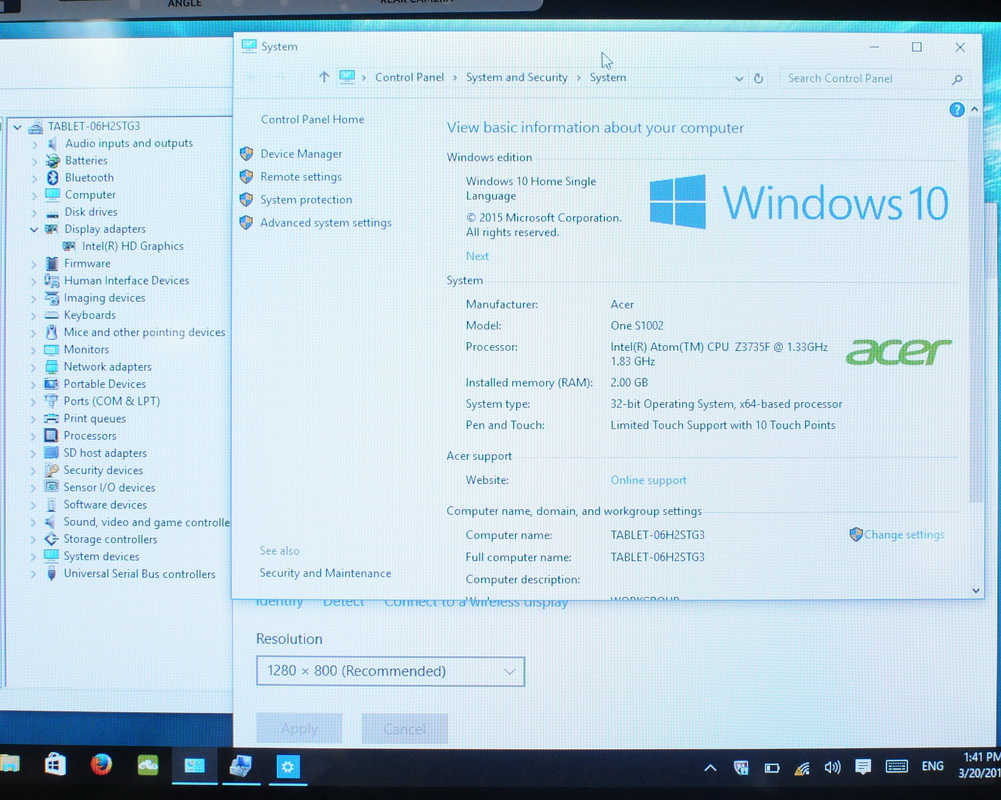
Task: Collapse the Display adapters node
Action: point(34,229)
